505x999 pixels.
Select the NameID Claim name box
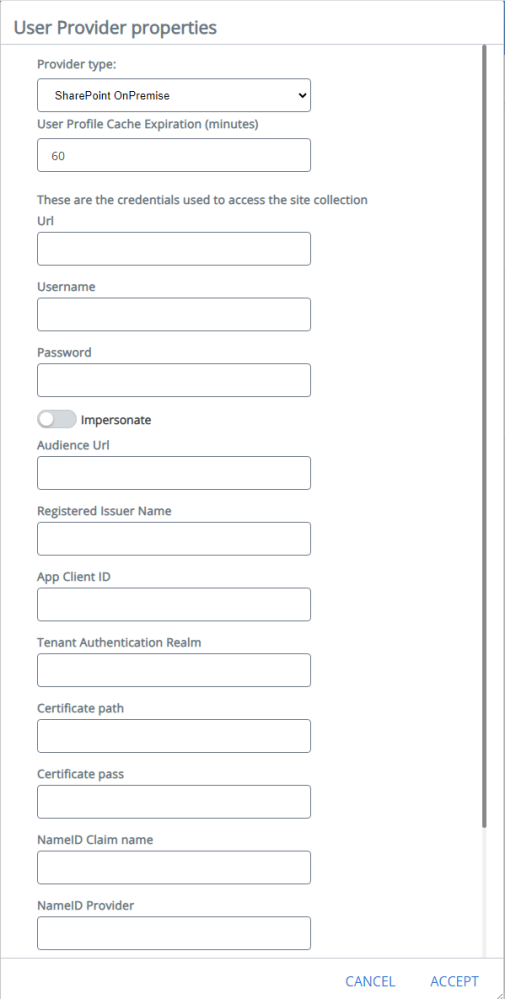pyautogui.click(x=174, y=867)
